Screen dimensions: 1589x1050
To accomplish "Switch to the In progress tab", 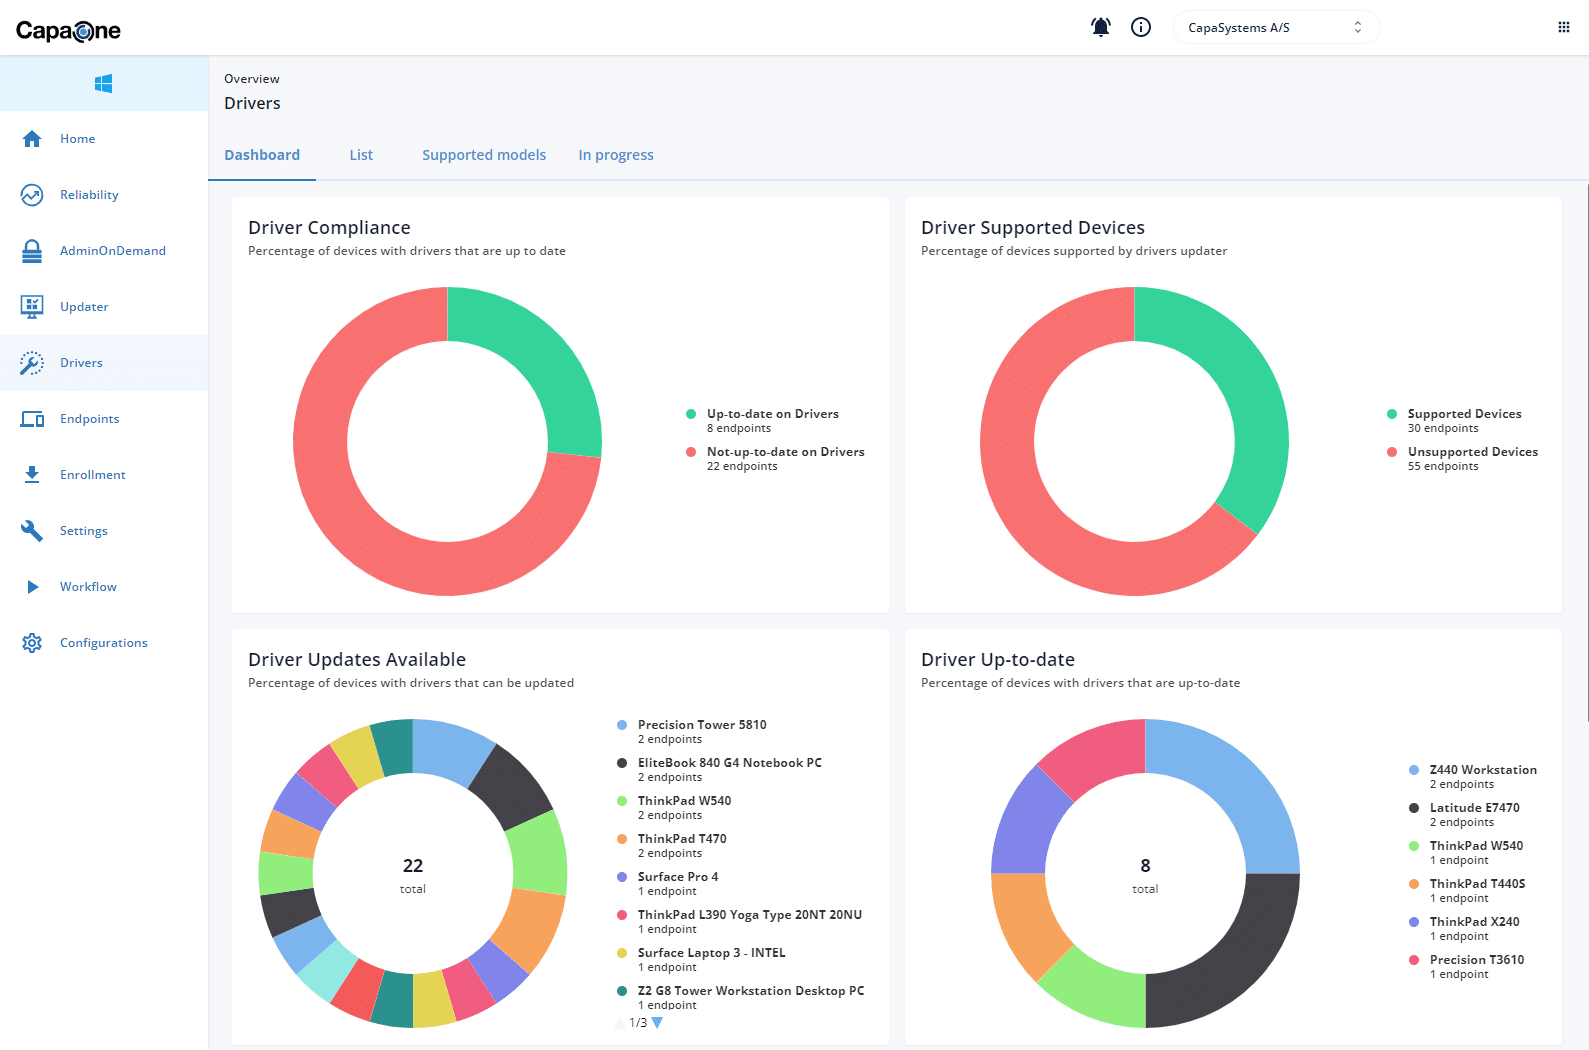I will [616, 155].
